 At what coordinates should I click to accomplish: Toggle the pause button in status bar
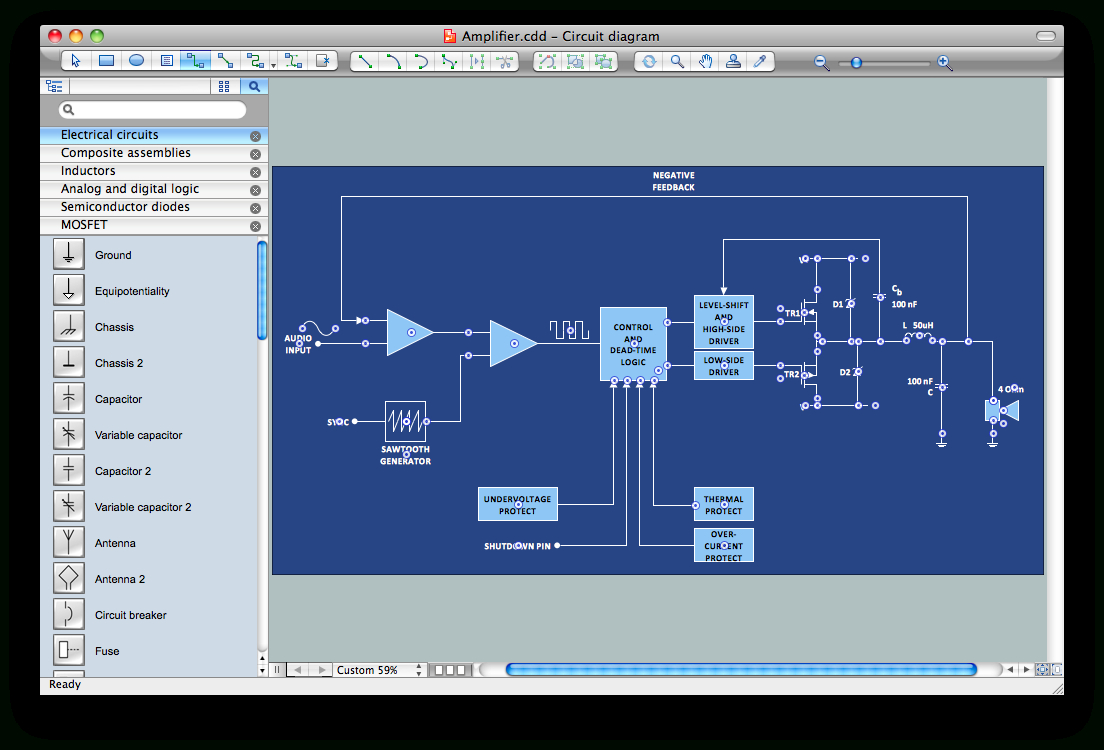click(277, 670)
